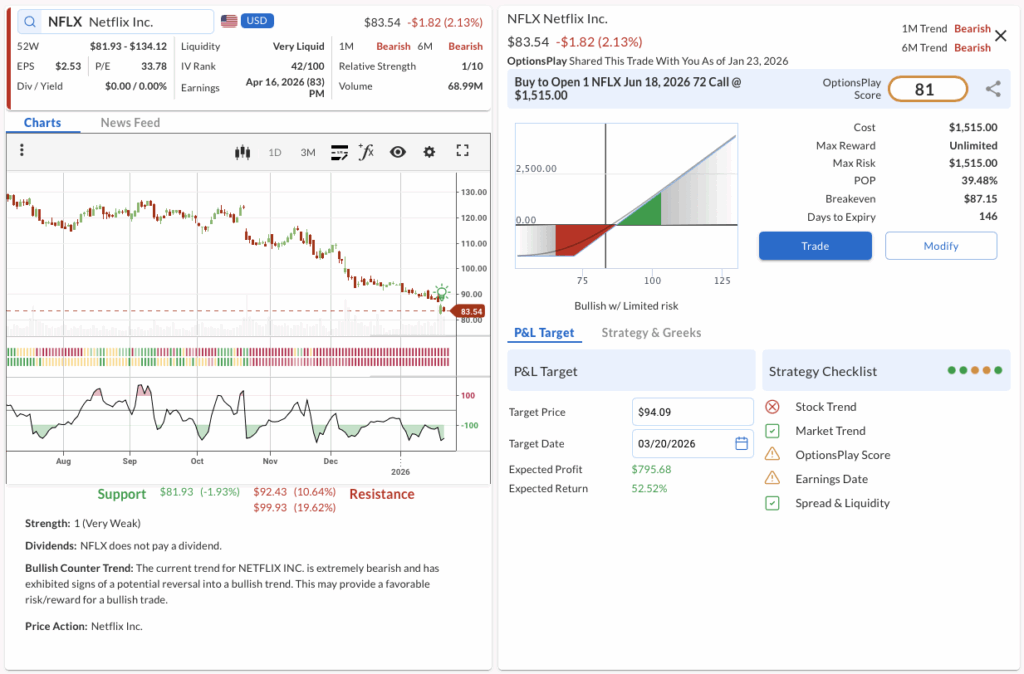Add an indicator with the fx icon
This screenshot has width=1024, height=674.
pos(367,152)
